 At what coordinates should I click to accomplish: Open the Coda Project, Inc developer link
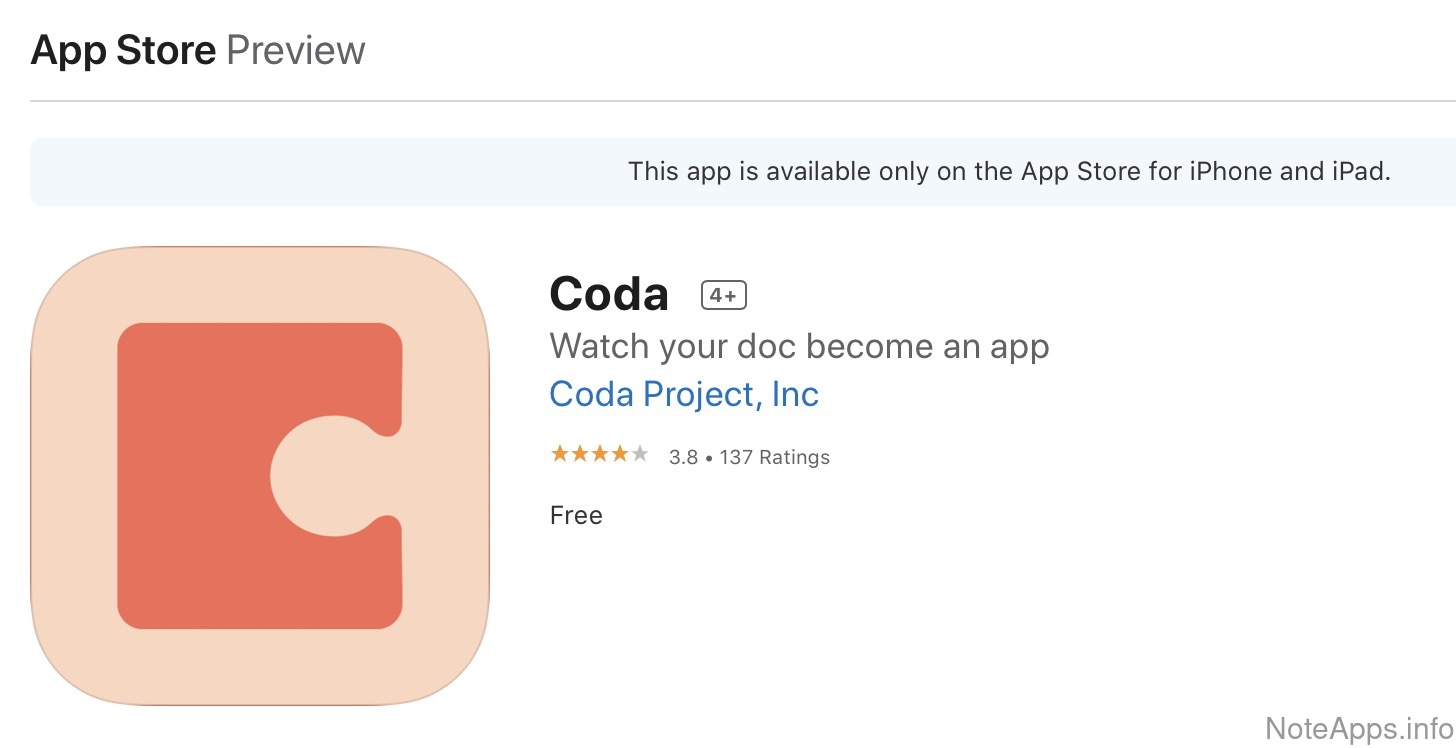[684, 394]
